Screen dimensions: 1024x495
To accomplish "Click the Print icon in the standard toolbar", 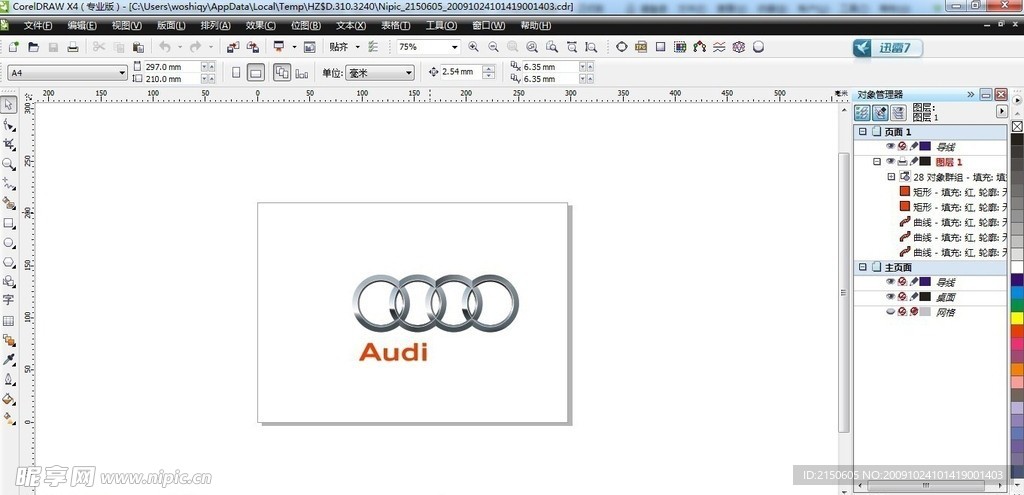I will point(72,47).
